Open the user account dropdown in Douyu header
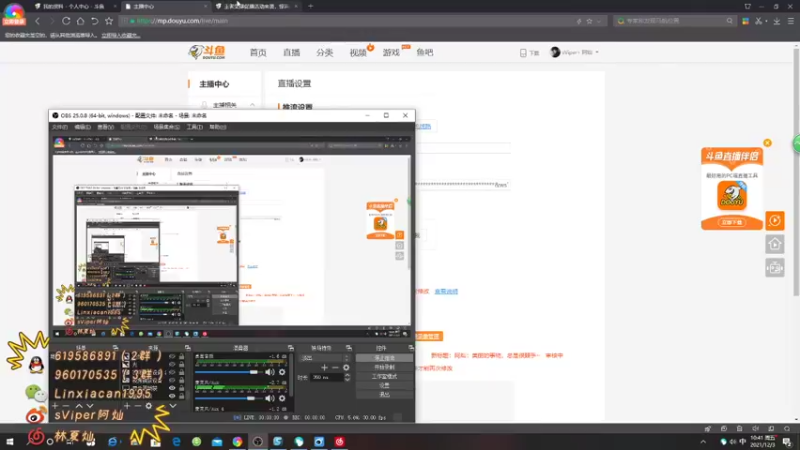 574,52
